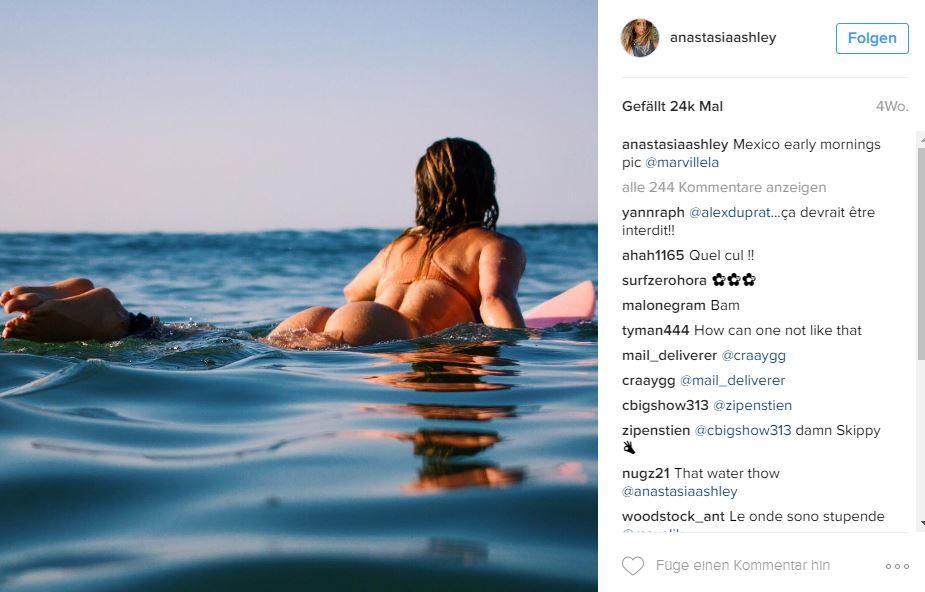Screen dimensions: 925x592
Task: Open yannraph commenter profile
Action: (x=653, y=212)
